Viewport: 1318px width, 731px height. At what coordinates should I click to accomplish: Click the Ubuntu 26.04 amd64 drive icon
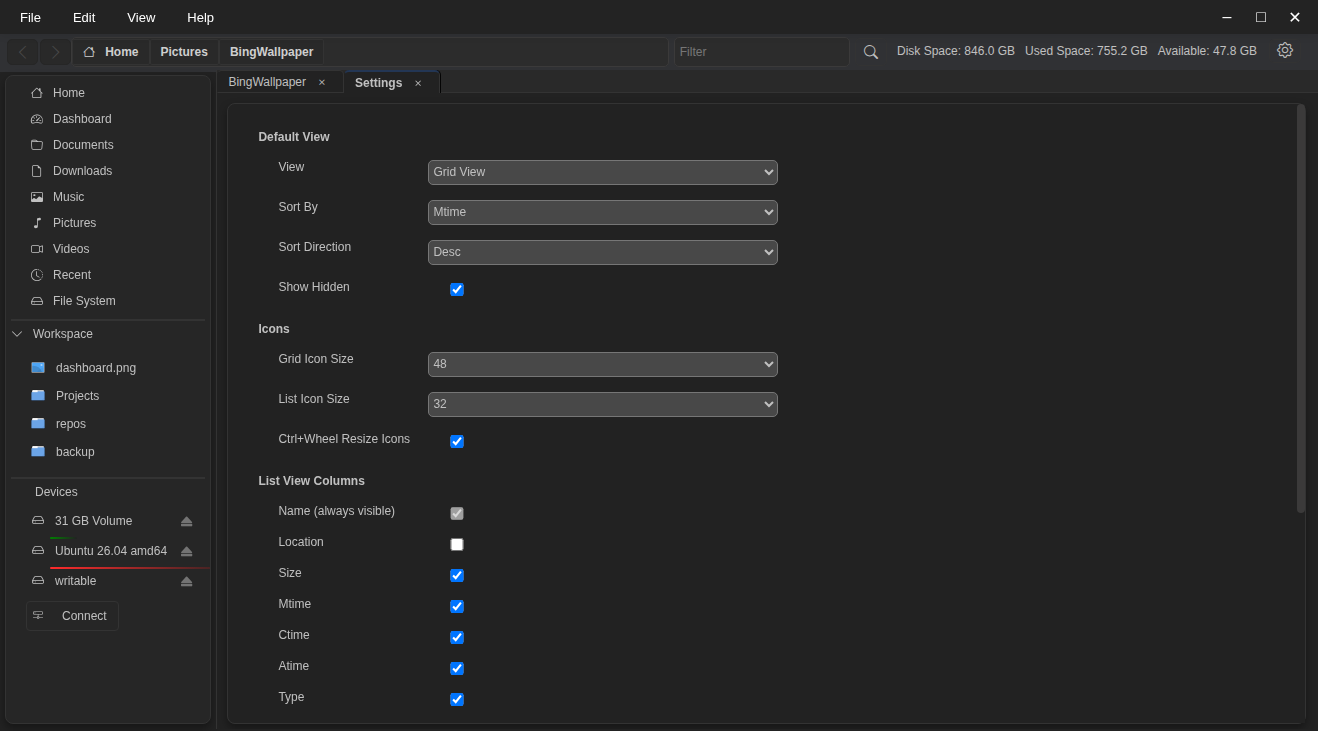(38, 551)
